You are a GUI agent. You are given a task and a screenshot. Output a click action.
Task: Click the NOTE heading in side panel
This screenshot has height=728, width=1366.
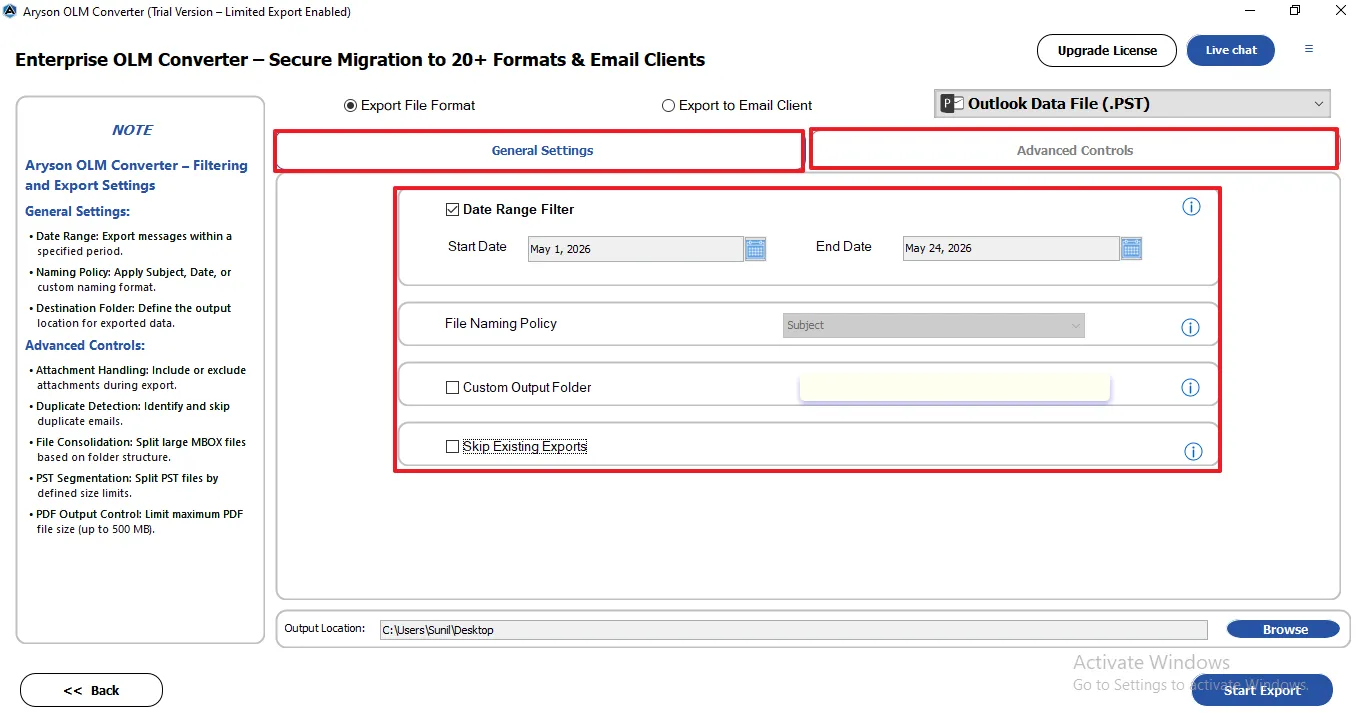pyautogui.click(x=132, y=130)
